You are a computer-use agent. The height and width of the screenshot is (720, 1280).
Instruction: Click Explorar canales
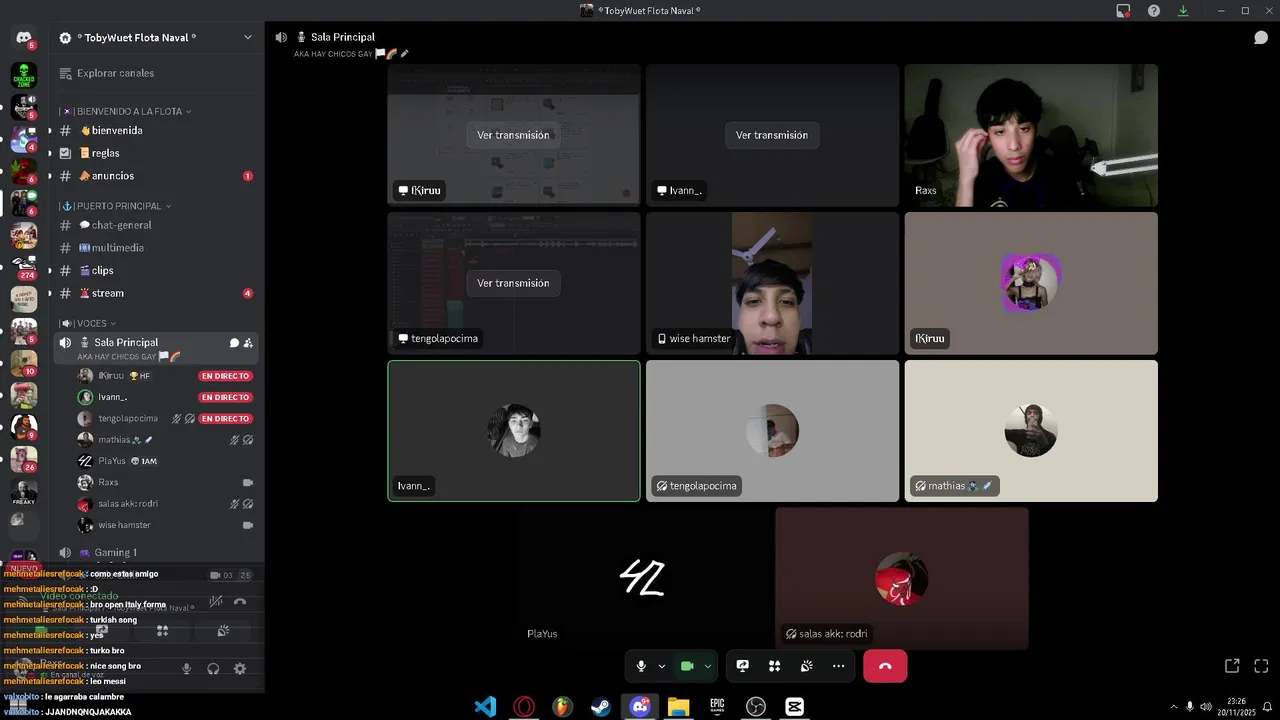(157, 73)
